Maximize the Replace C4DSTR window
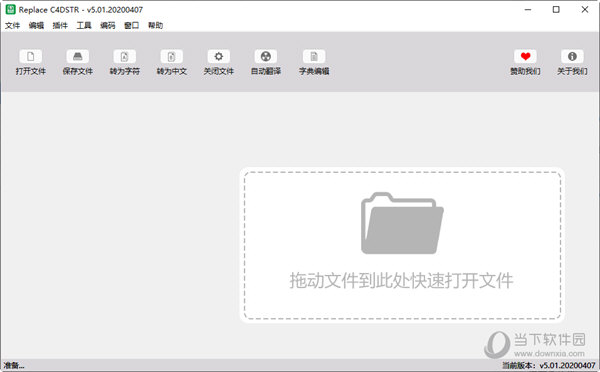The image size is (600, 372). 556,10
